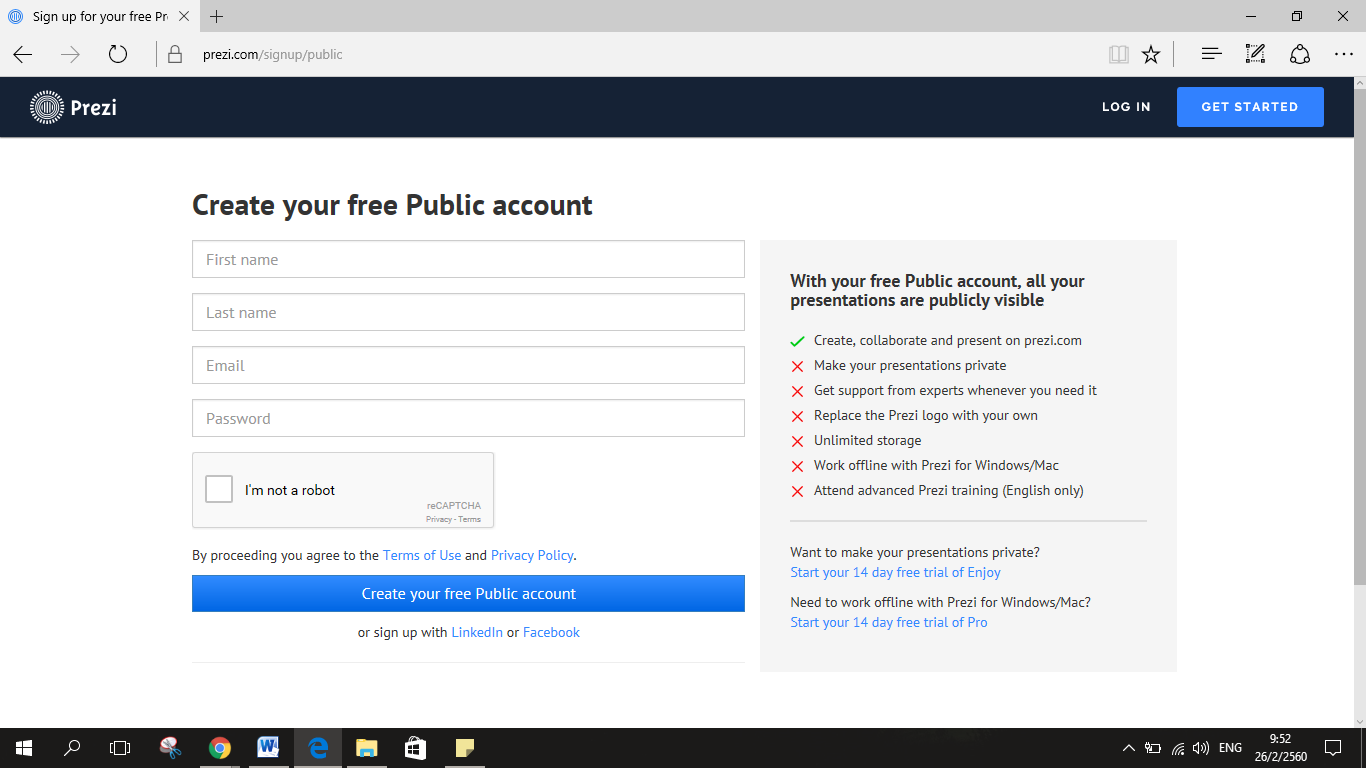Click reCAPTCHA Privacy link
The image size is (1366, 768).
pyautogui.click(x=438, y=519)
